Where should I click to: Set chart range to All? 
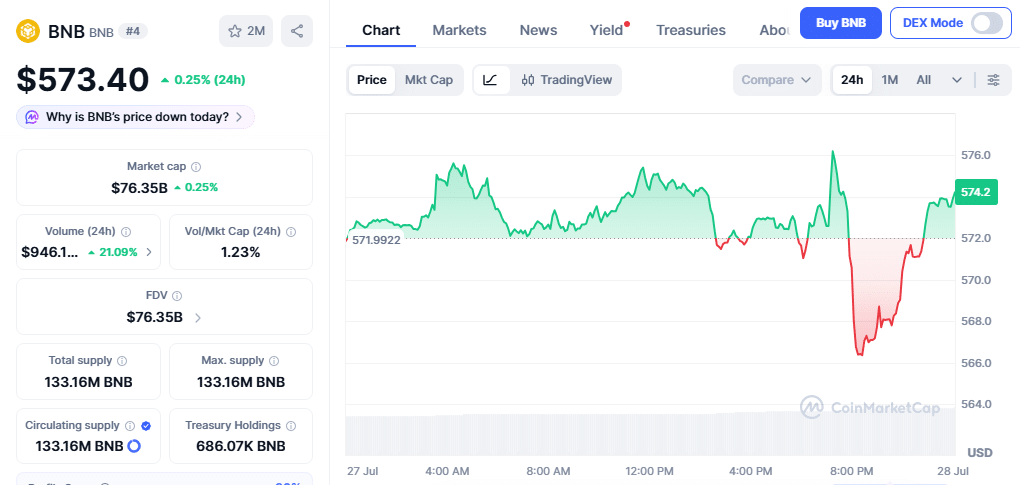tap(923, 80)
